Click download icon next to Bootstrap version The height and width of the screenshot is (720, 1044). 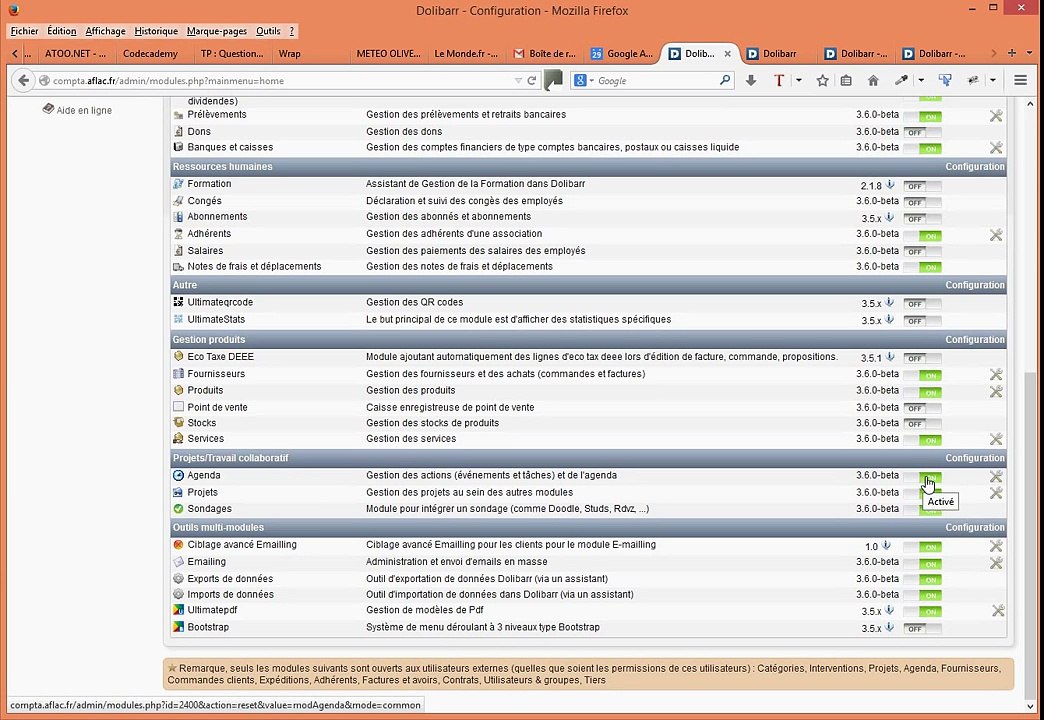tap(890, 627)
